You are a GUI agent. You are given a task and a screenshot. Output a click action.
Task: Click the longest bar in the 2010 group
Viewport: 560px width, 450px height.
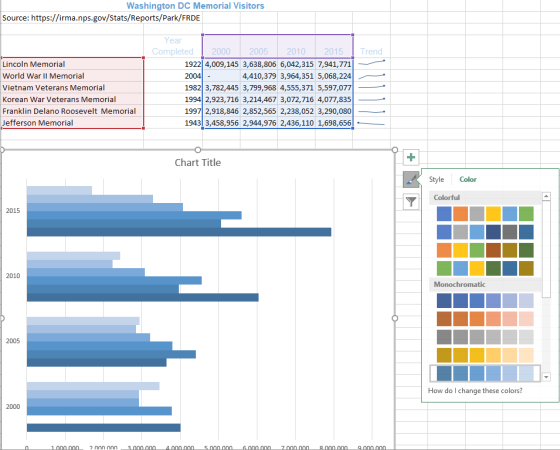pyautogui.click(x=143, y=297)
